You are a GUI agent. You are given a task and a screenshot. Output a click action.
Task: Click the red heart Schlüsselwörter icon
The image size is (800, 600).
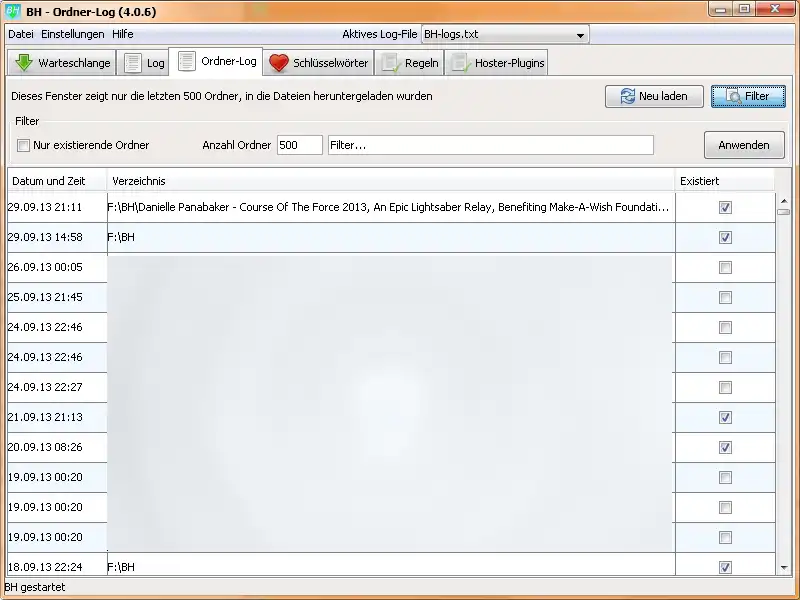tap(279, 63)
